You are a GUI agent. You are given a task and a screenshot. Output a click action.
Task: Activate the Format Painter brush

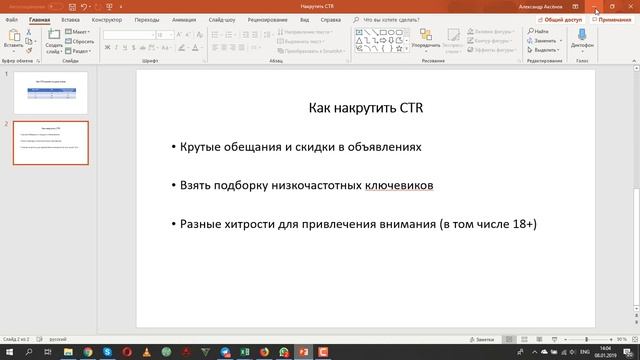[x=29, y=51]
